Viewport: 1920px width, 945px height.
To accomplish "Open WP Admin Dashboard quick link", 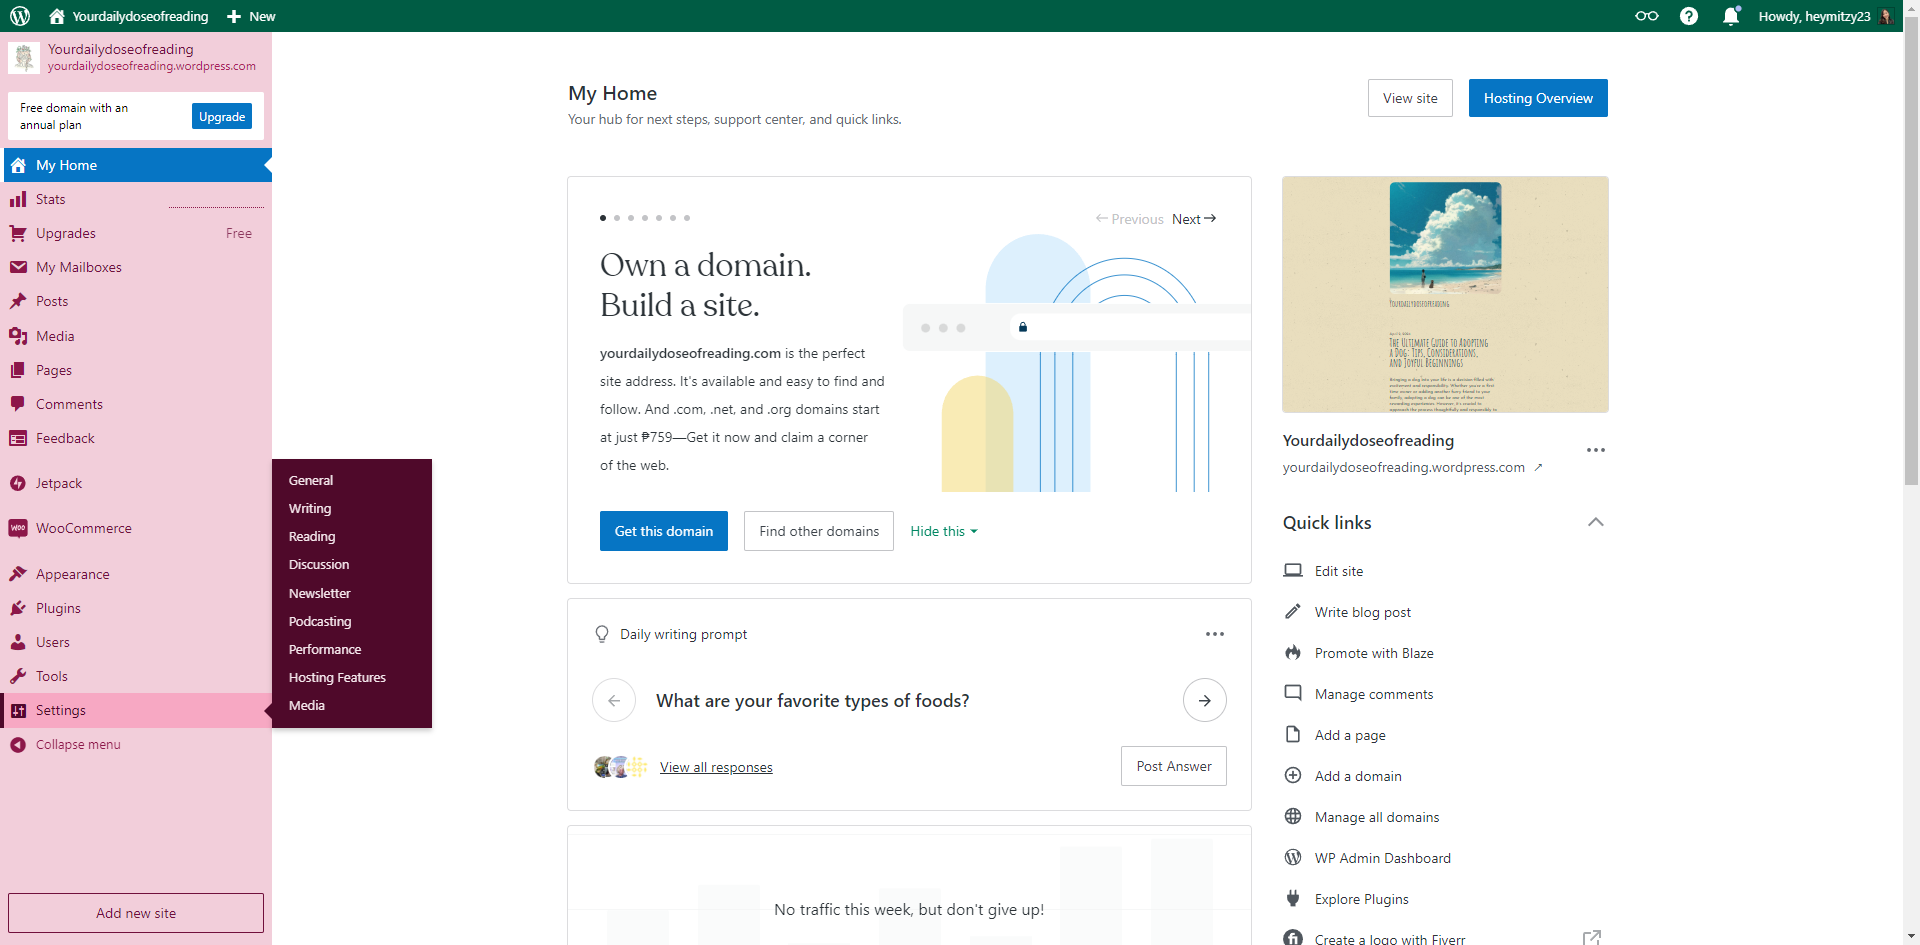I will pos(1382,858).
